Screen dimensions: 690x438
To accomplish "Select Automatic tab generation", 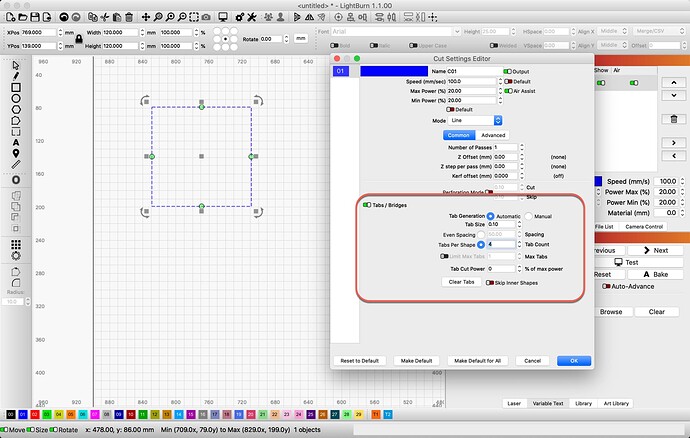I will [490, 216].
